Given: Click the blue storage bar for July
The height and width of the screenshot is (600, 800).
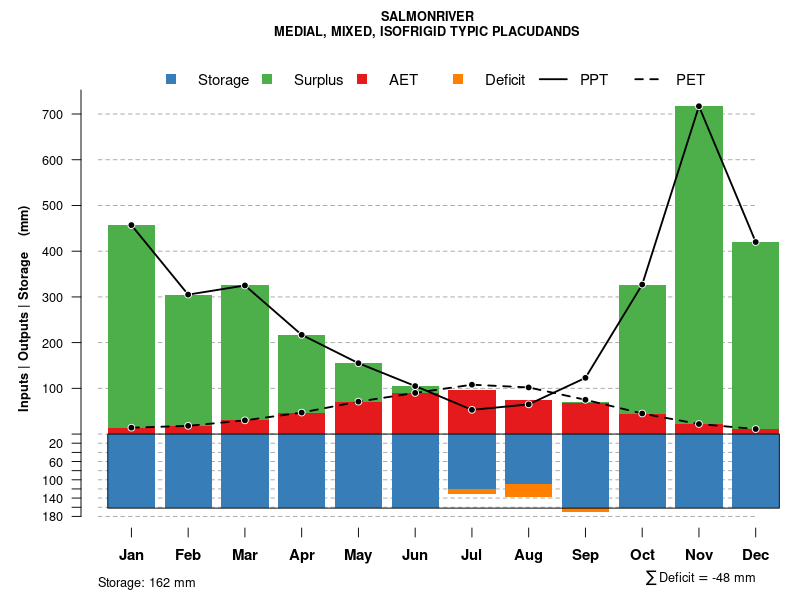Looking at the screenshot, I should pyautogui.click(x=472, y=461).
